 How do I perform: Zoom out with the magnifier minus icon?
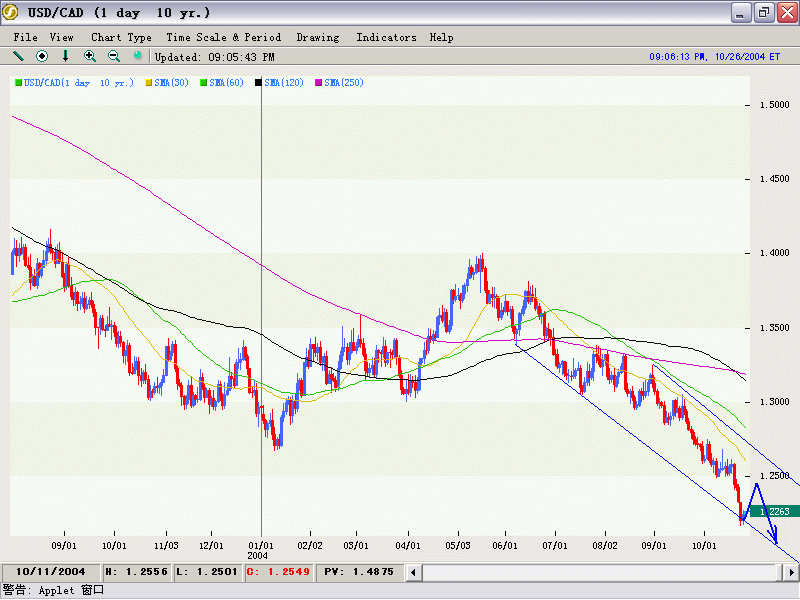pyautogui.click(x=114, y=56)
